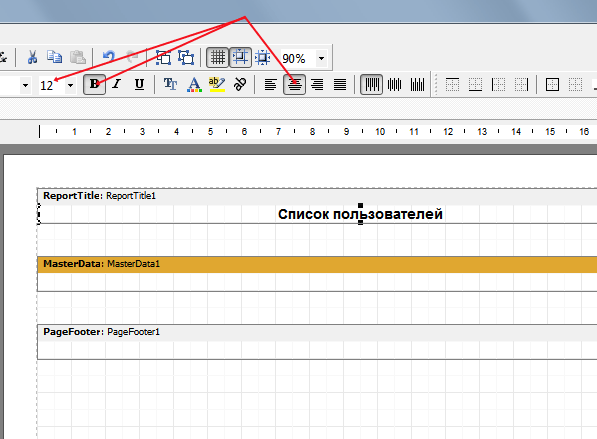Image resolution: width=597 pixels, height=439 pixels.
Task: Click the highlight text icon
Action: (x=217, y=84)
